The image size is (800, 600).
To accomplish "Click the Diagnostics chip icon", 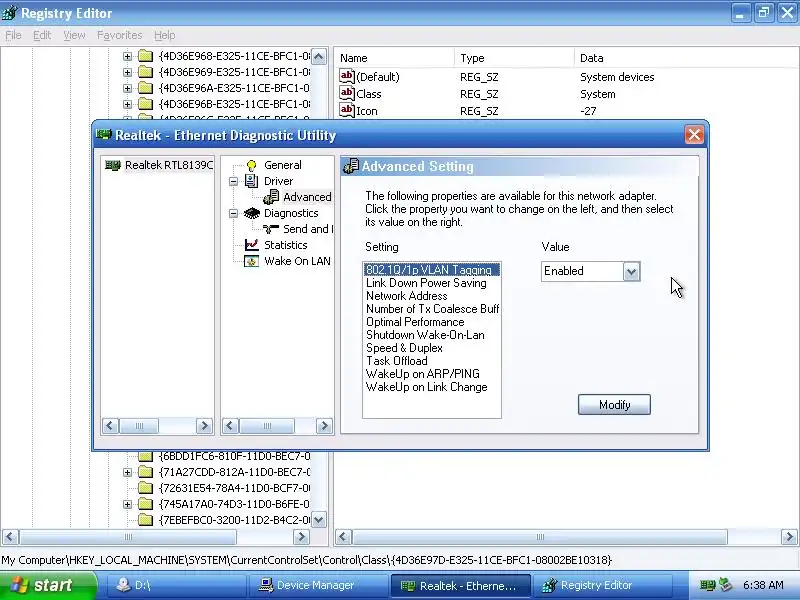I will pos(252,213).
